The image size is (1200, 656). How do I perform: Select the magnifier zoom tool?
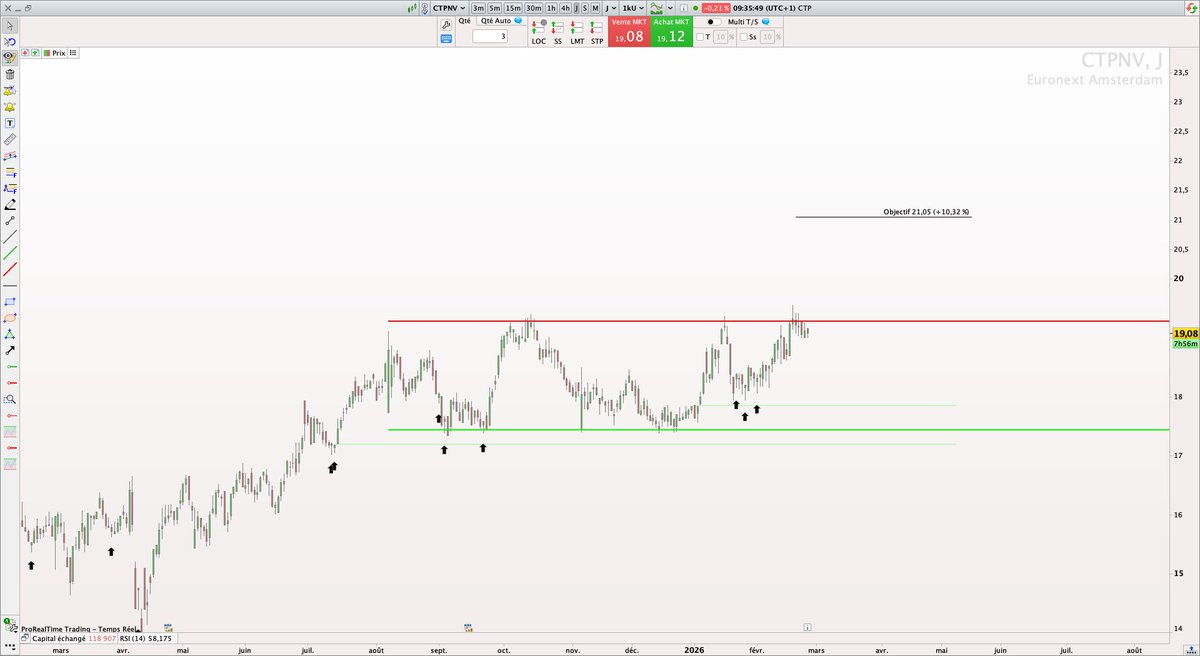pos(10,397)
